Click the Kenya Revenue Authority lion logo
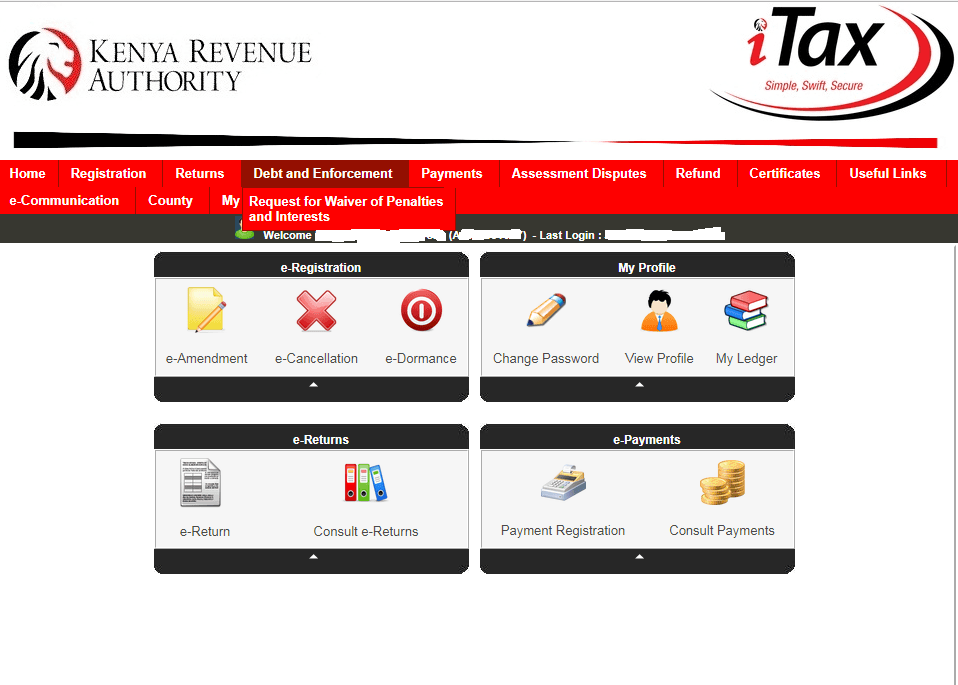Screen dimensions: 958x685 tap(45, 64)
